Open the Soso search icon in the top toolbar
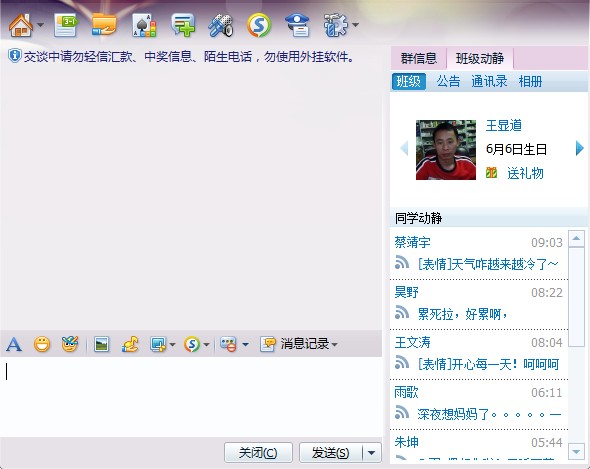This screenshot has width=590, height=469. [x=259, y=25]
